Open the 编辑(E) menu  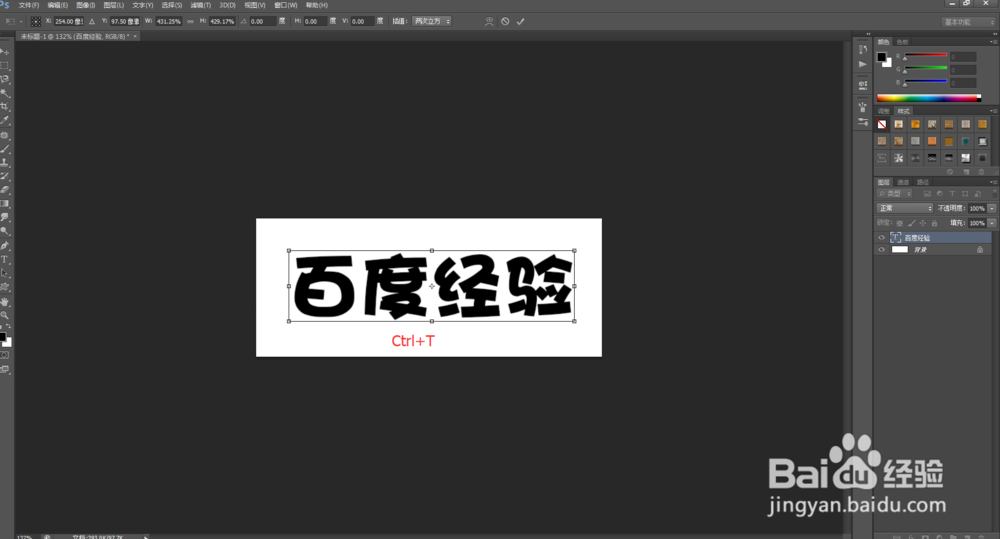[x=57, y=5]
